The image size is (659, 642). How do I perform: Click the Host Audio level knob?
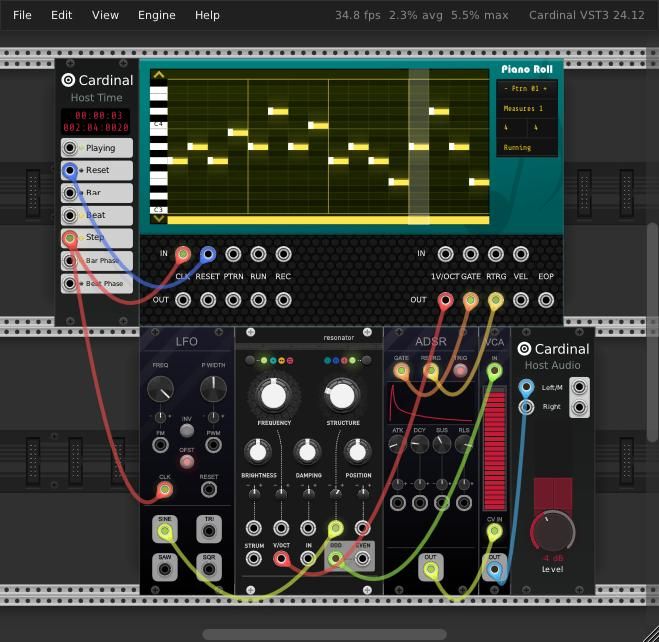pyautogui.click(x=552, y=531)
